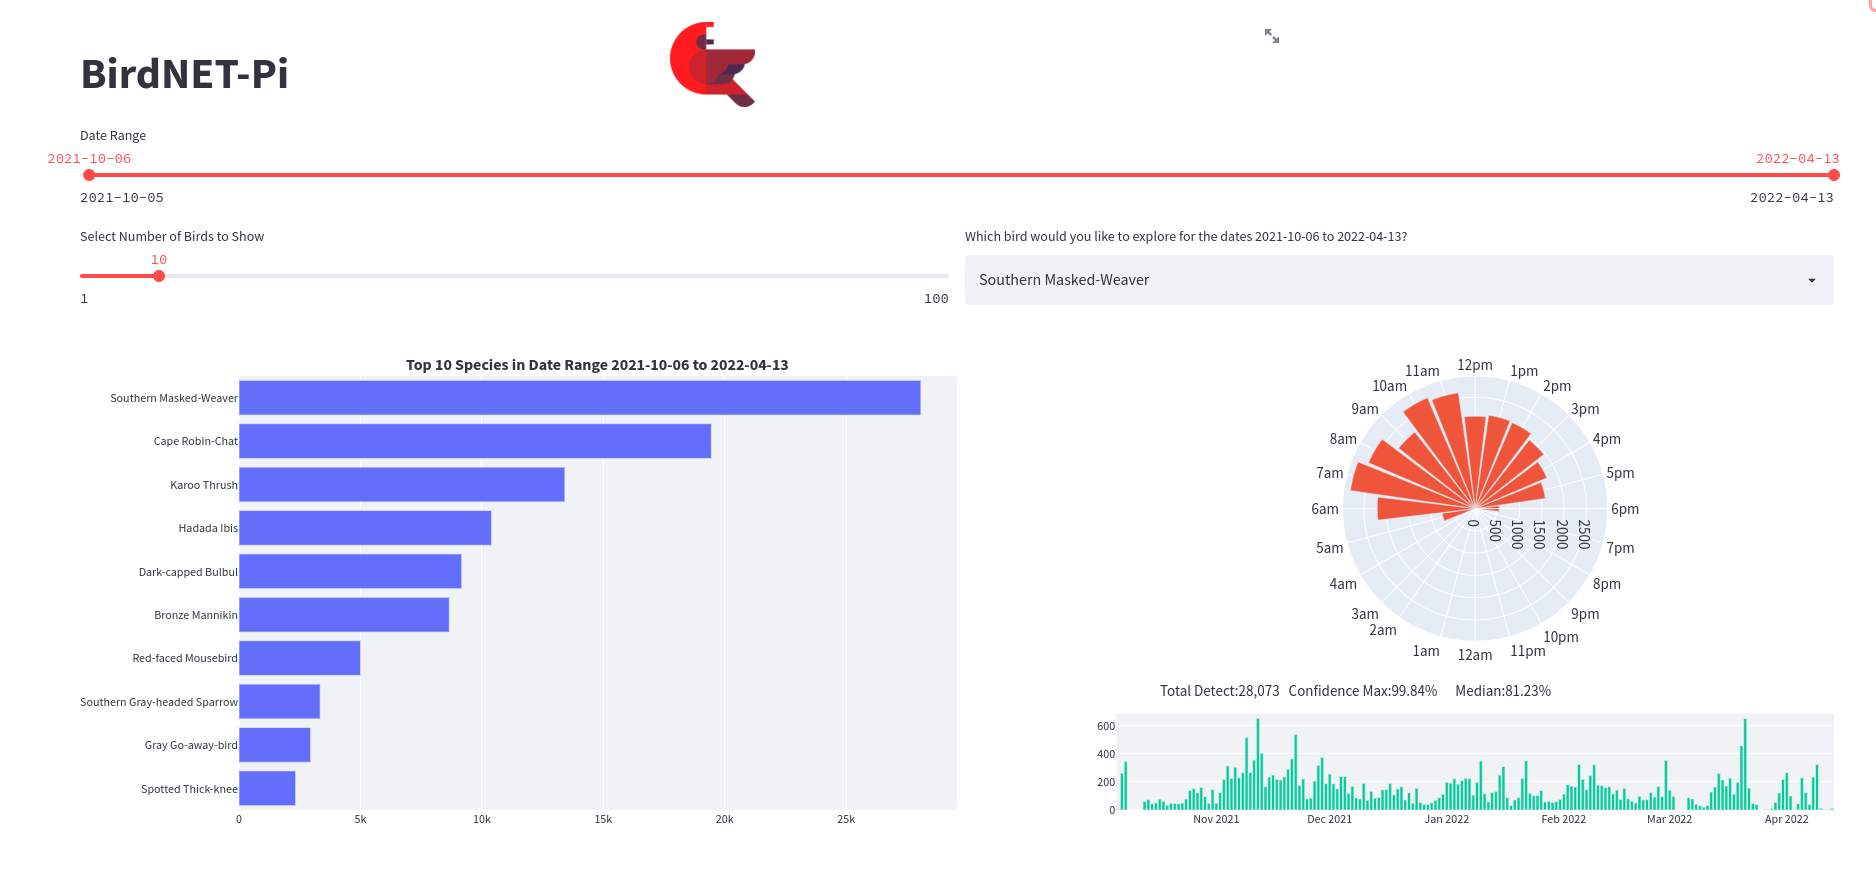The image size is (1876, 873).
Task: Click the 'Apr 2022' axis label on timeline
Action: (1786, 819)
